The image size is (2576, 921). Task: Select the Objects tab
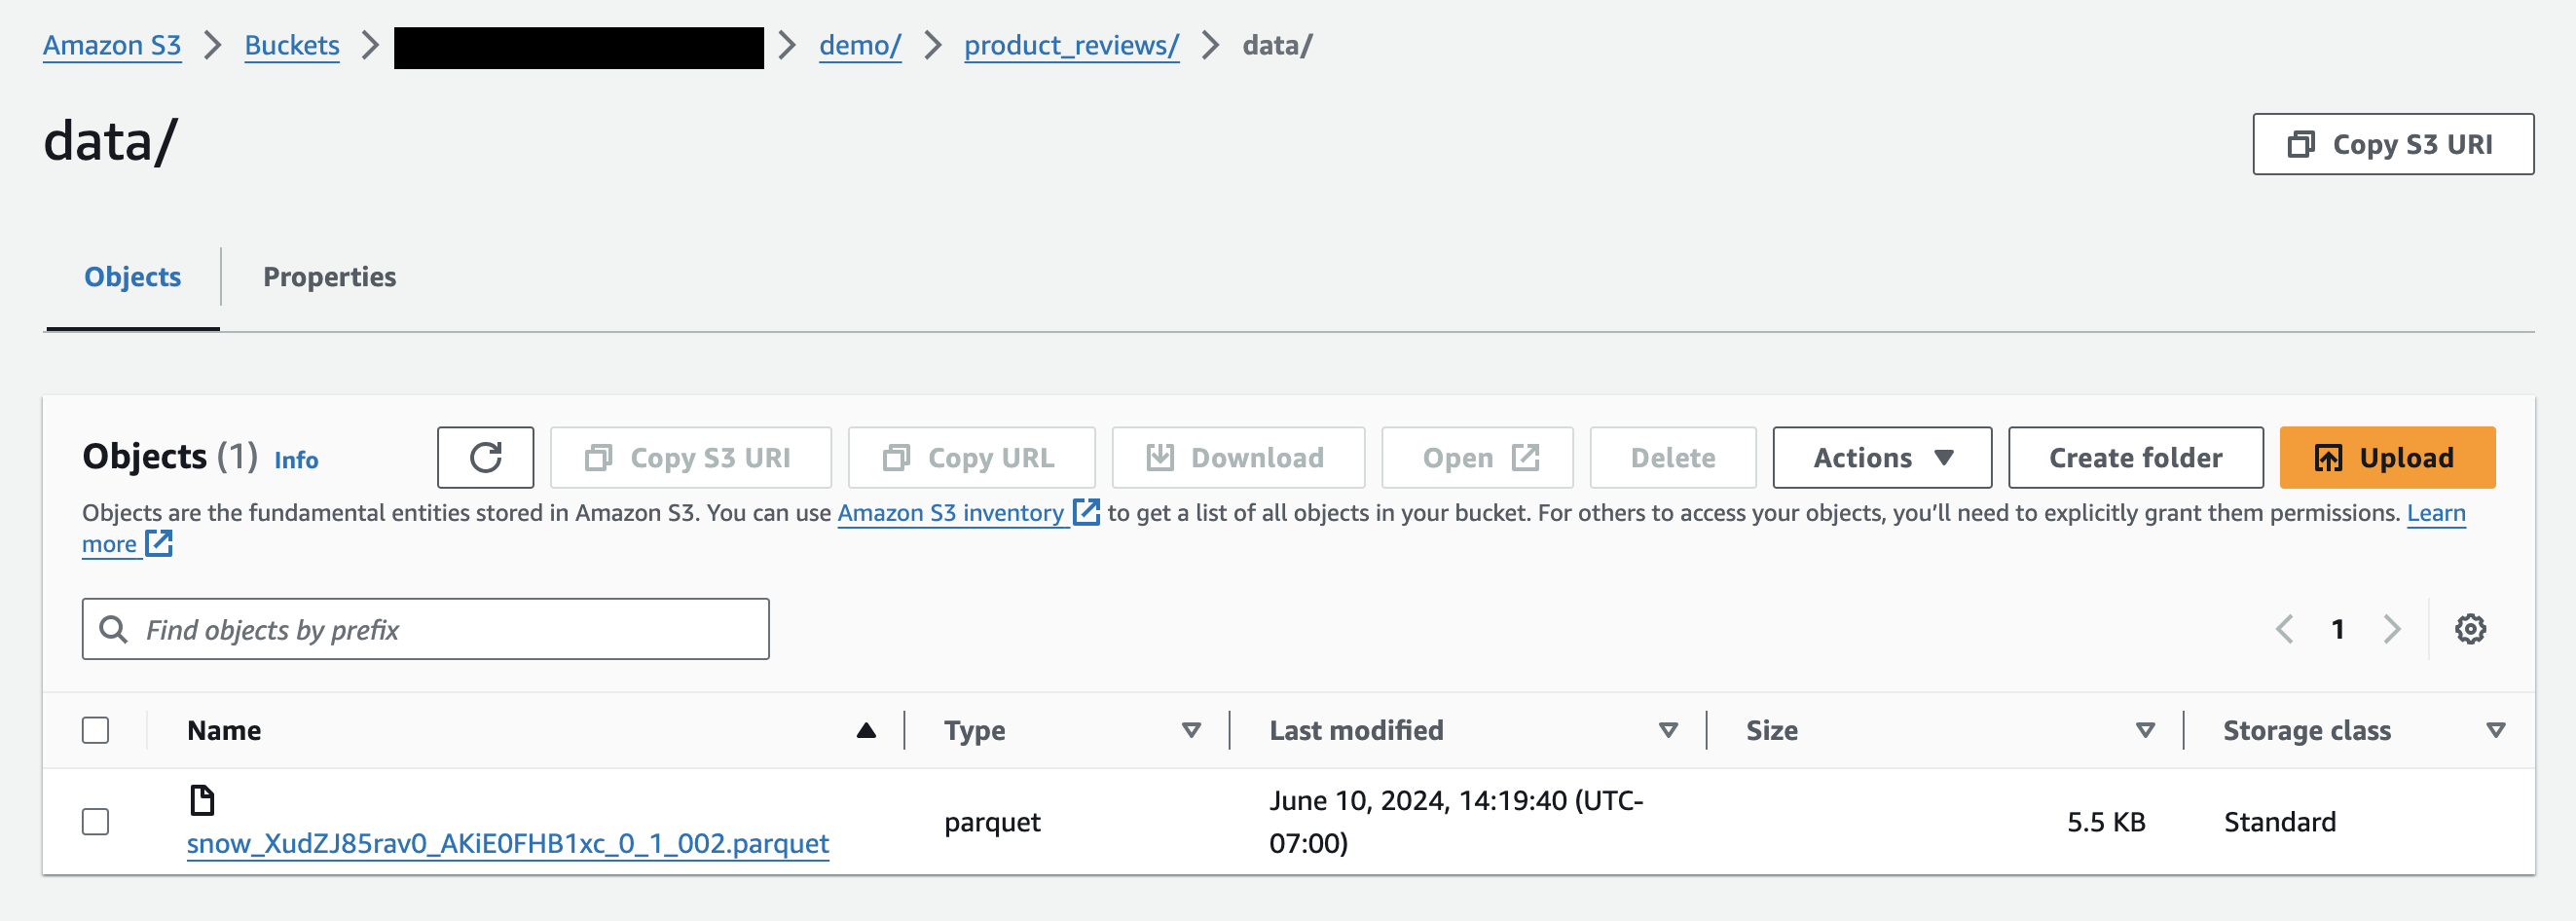click(x=132, y=277)
